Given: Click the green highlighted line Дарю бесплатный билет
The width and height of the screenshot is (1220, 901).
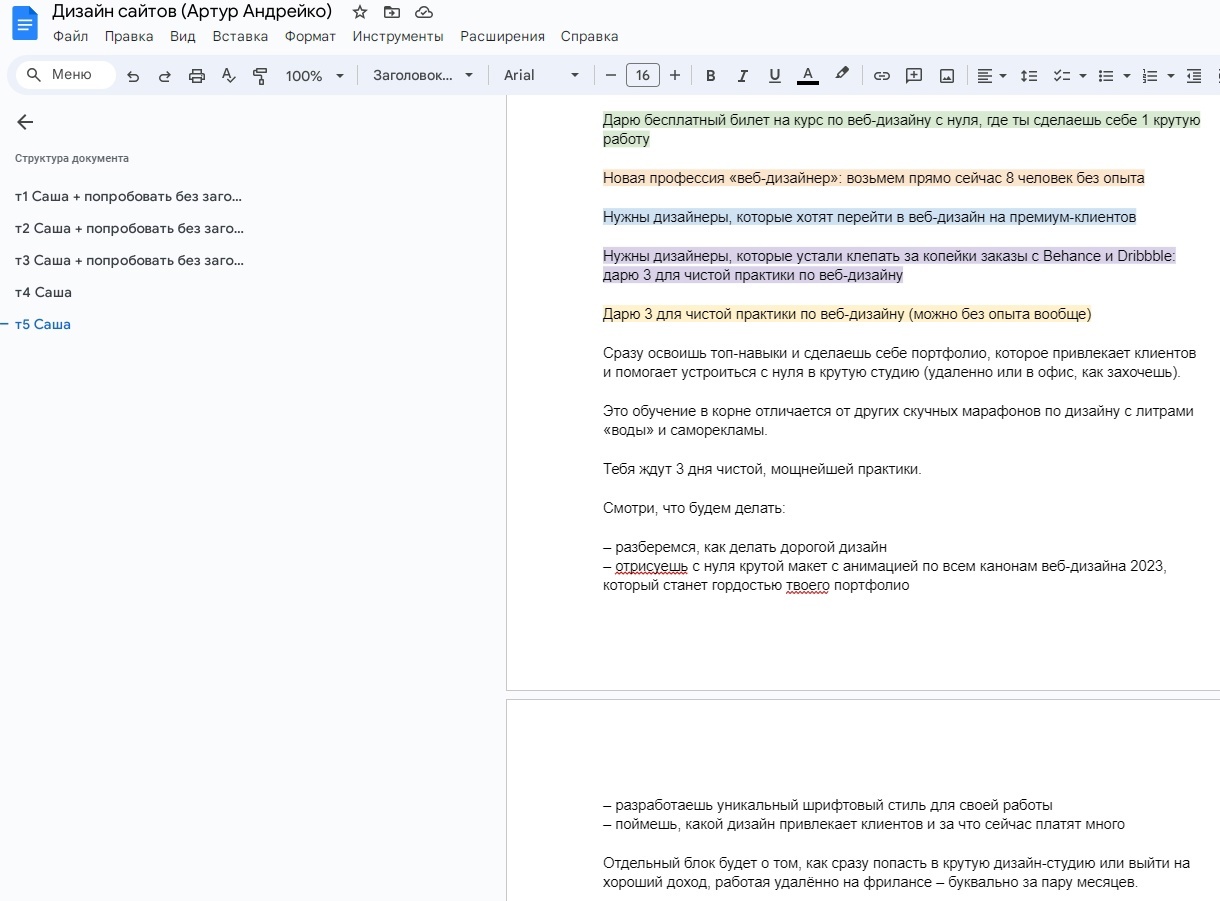Looking at the screenshot, I should point(901,130).
